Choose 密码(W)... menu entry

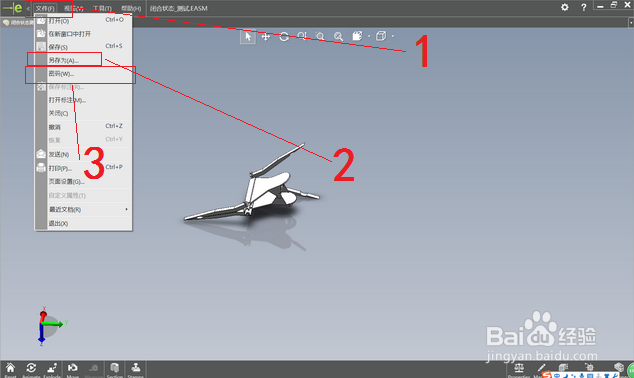[83, 74]
